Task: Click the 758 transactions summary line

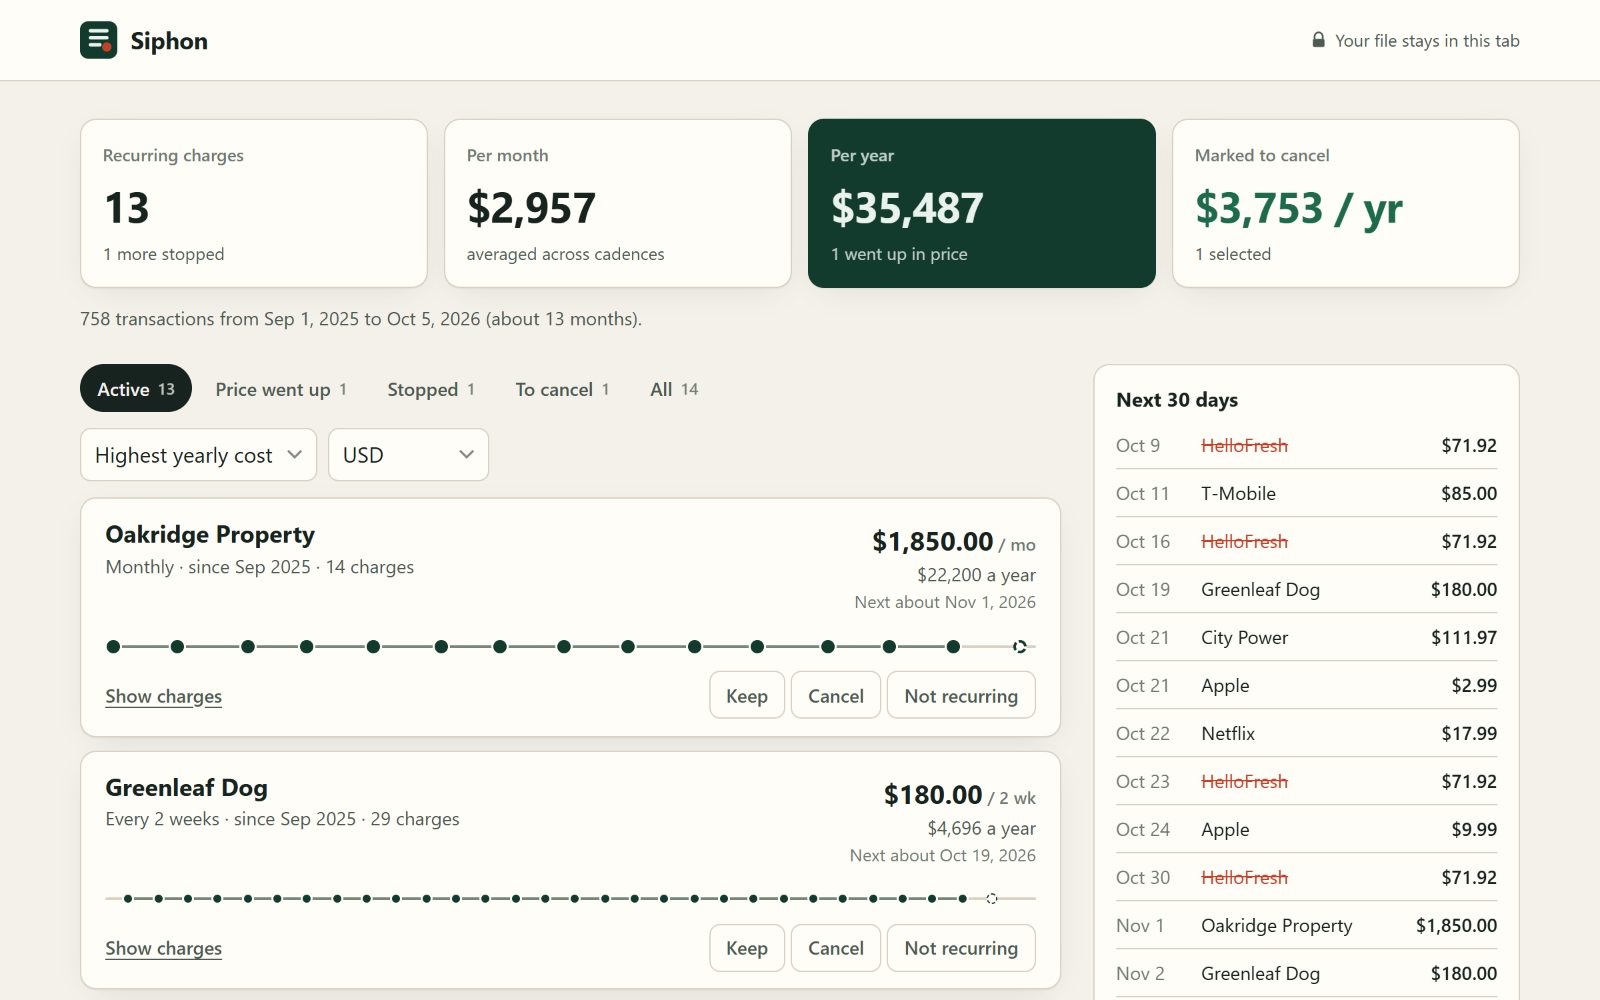Action: 361,319
